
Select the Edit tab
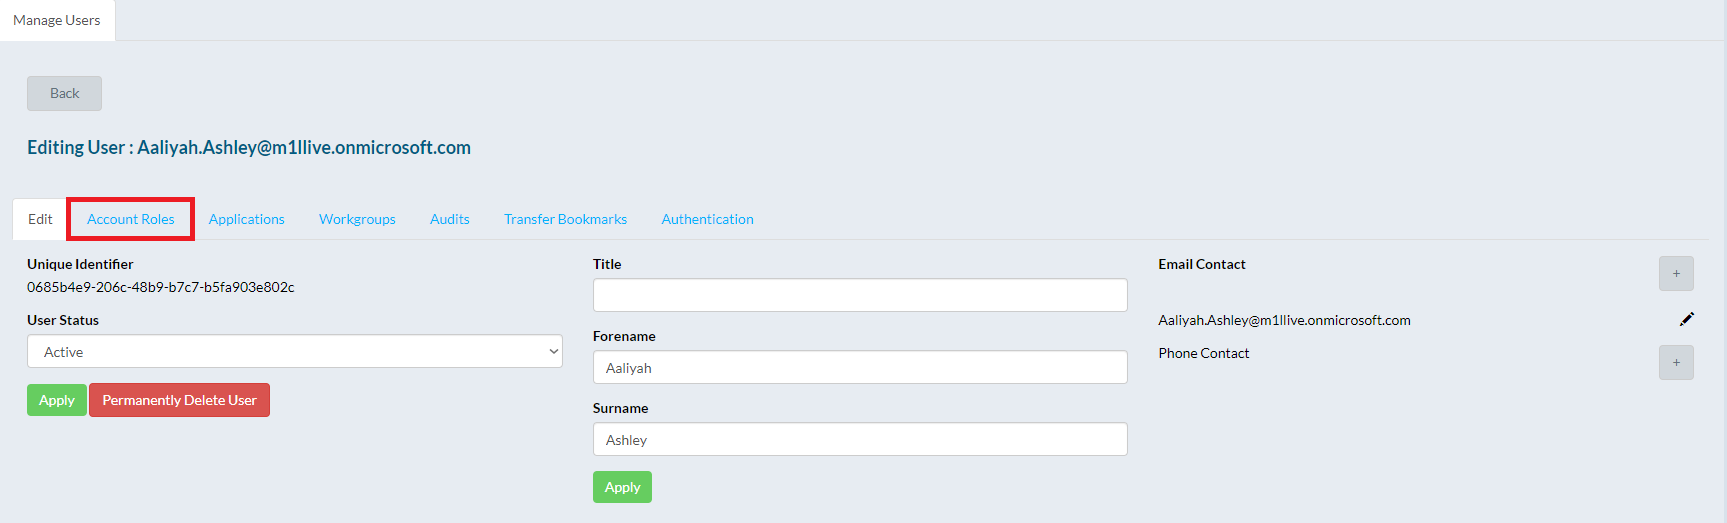pos(40,219)
